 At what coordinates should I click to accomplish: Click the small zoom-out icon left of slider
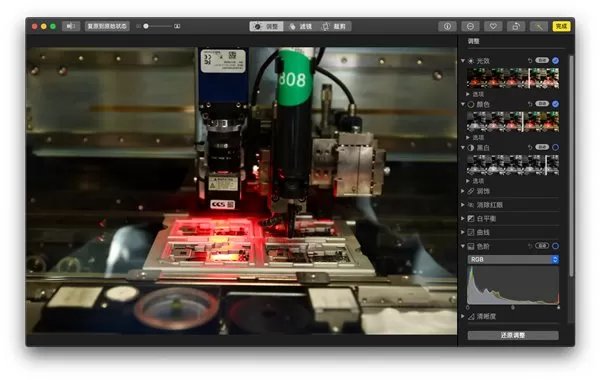[138, 26]
